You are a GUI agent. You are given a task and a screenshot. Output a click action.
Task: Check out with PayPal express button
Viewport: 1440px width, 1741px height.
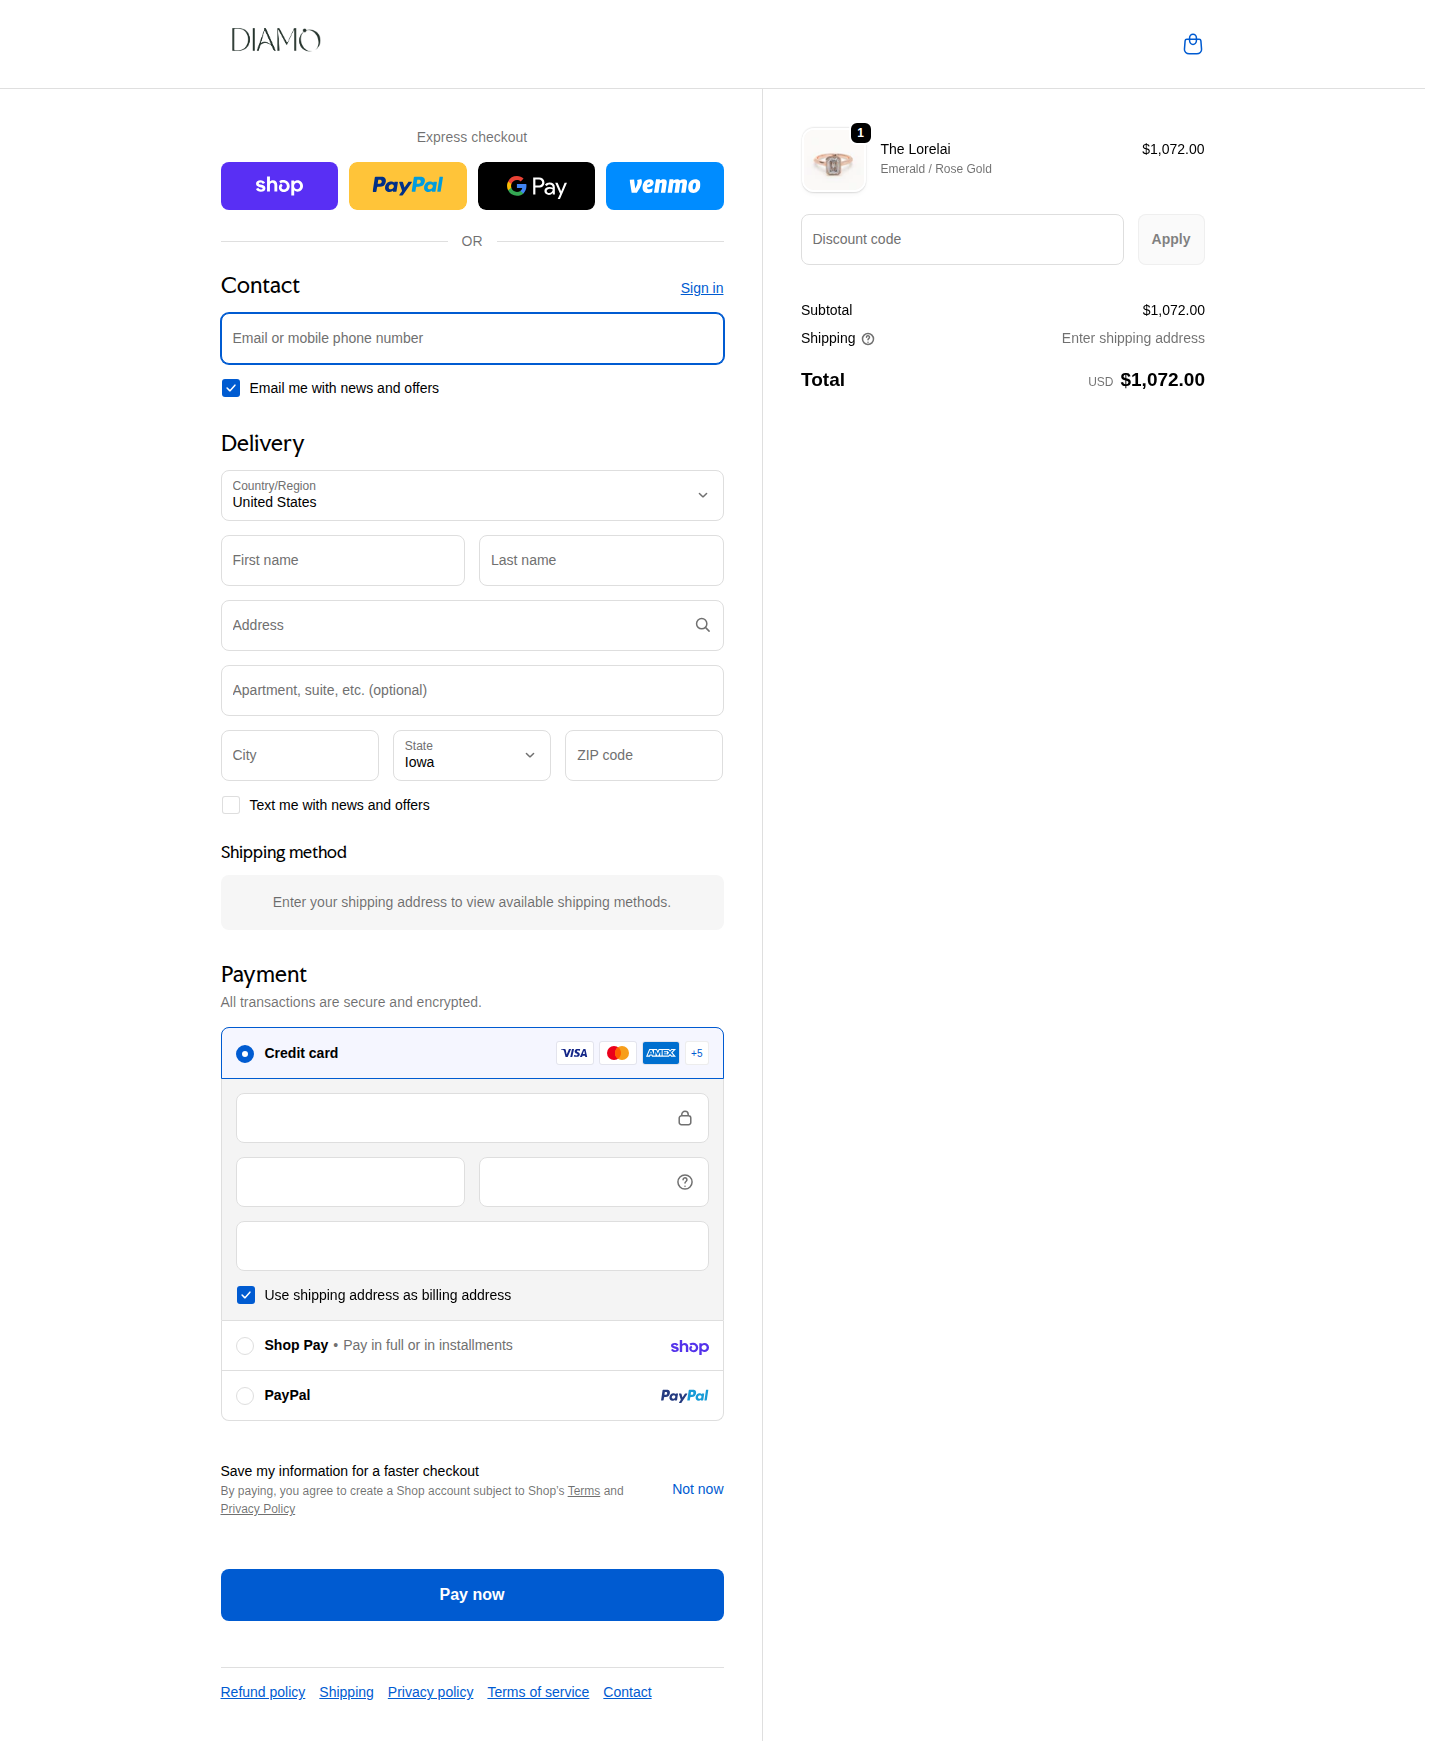(x=408, y=186)
